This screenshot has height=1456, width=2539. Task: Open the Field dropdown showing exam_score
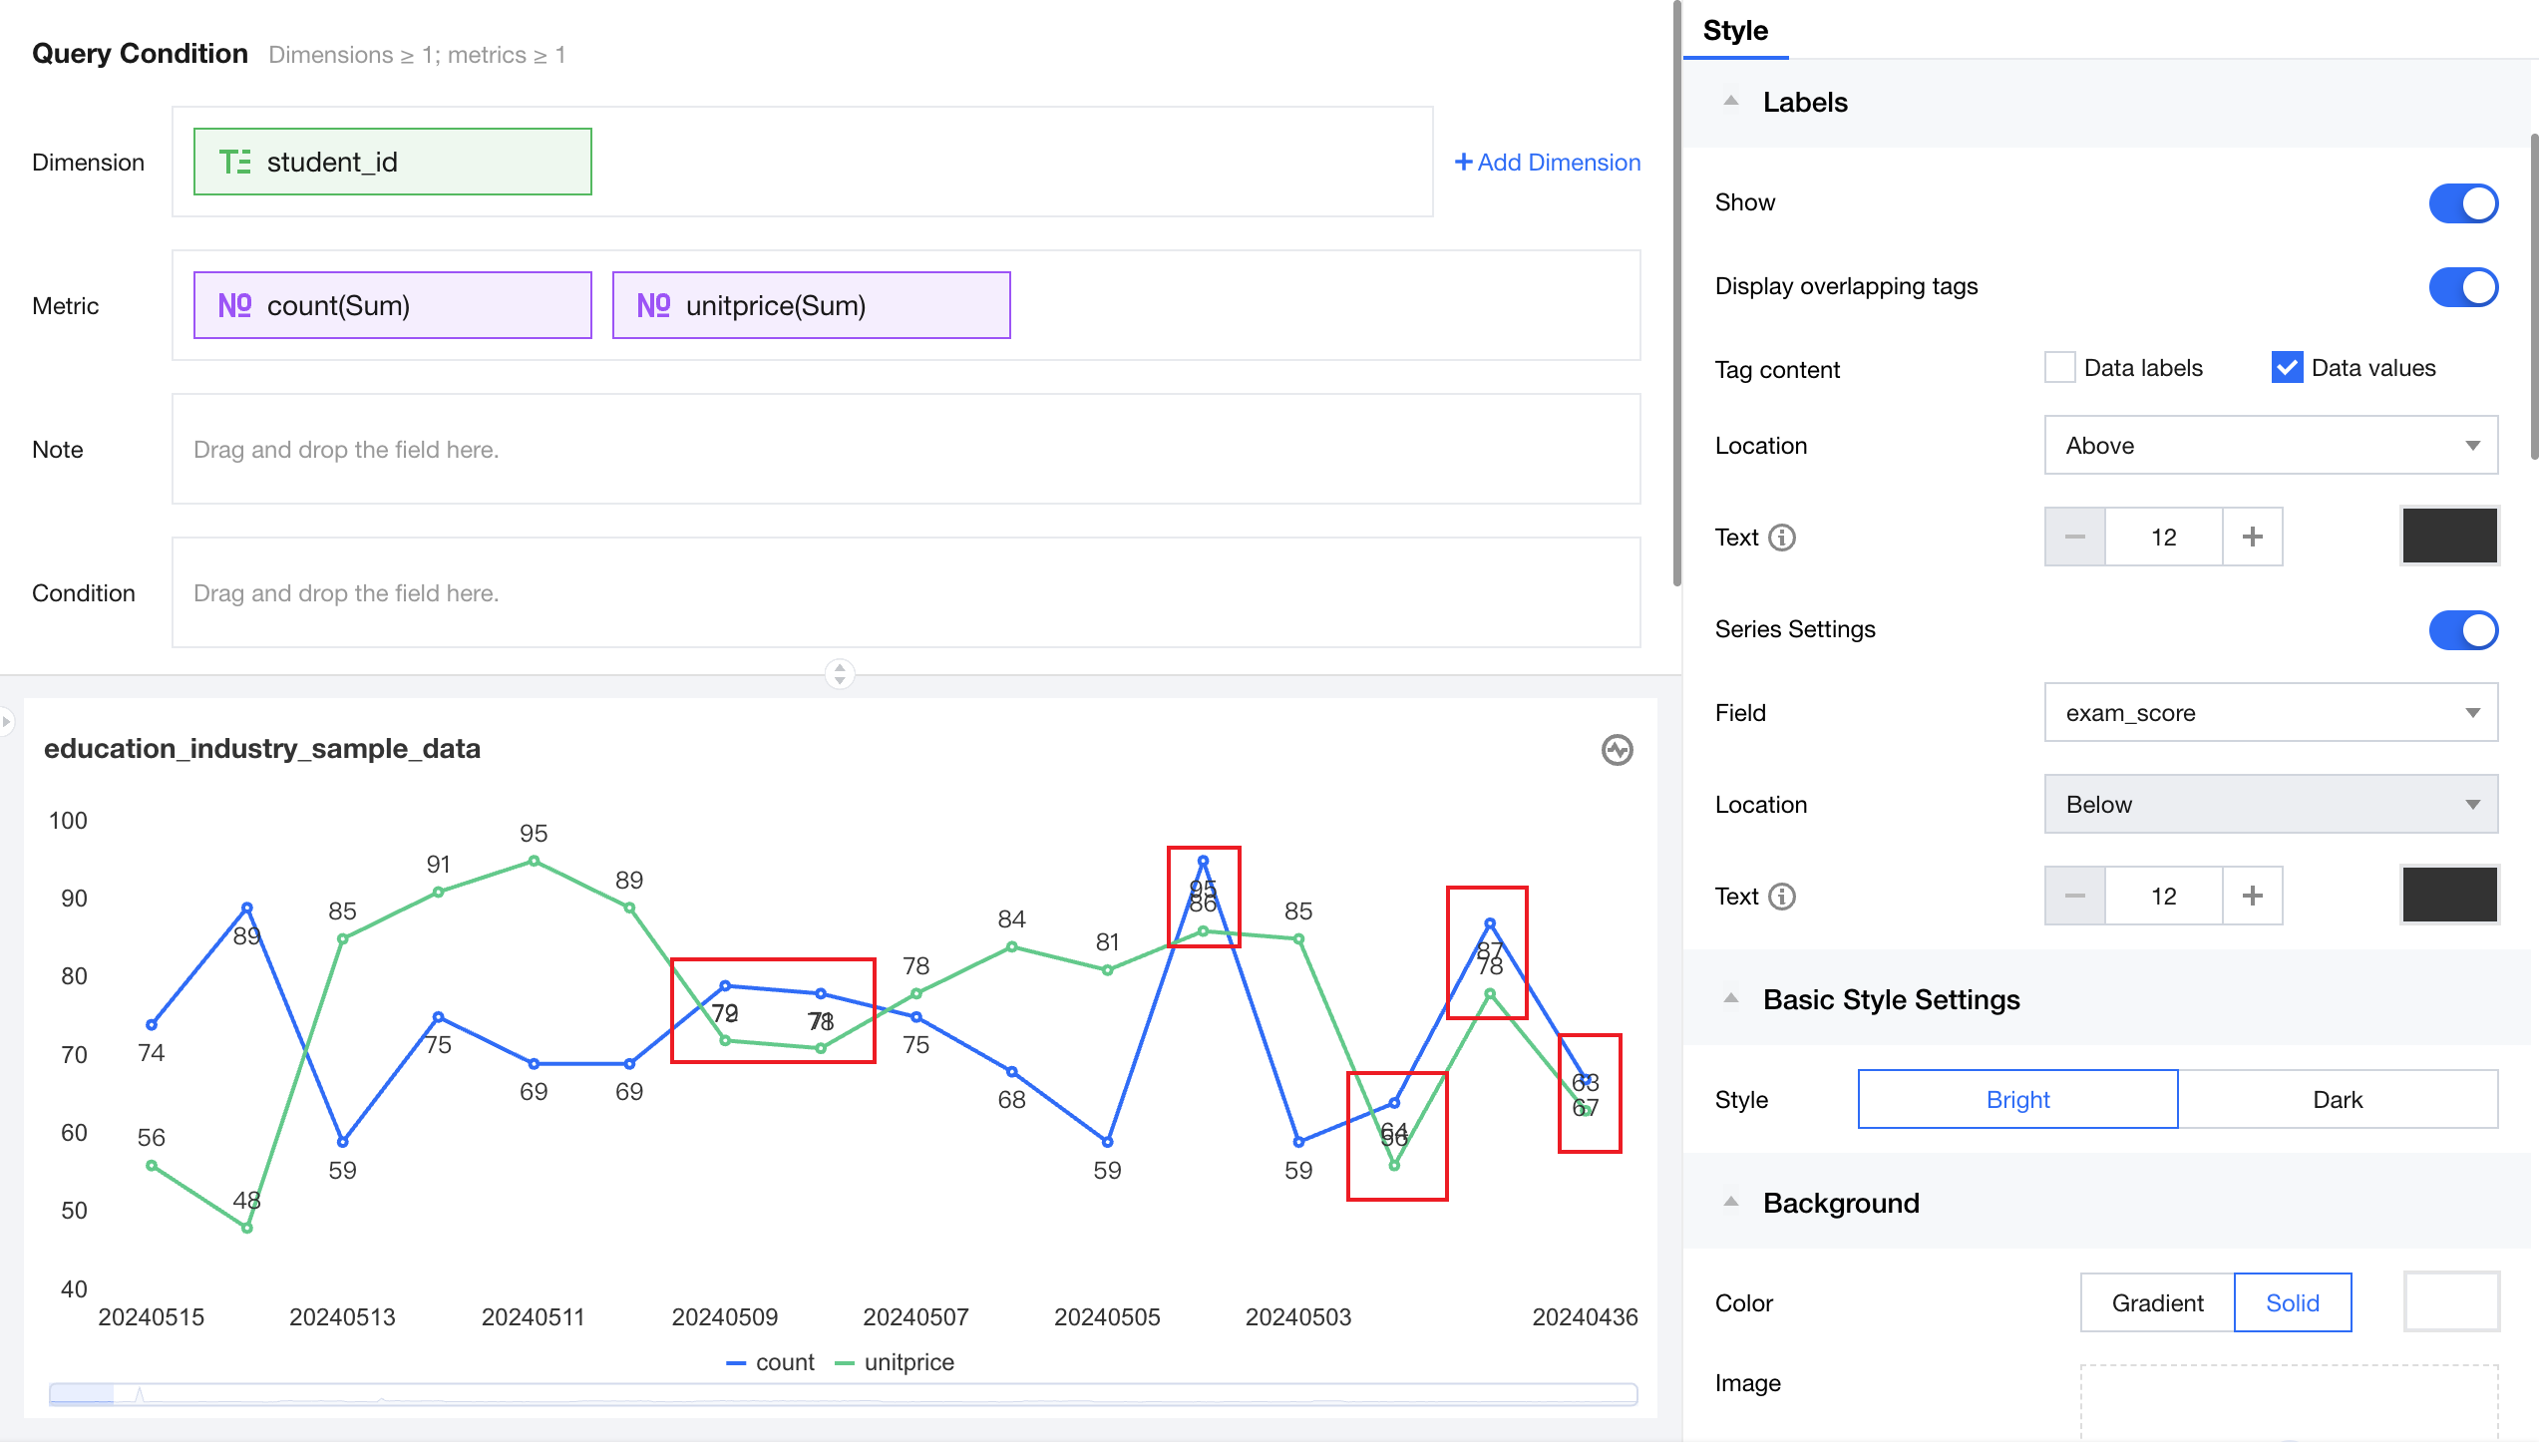click(x=2270, y=713)
